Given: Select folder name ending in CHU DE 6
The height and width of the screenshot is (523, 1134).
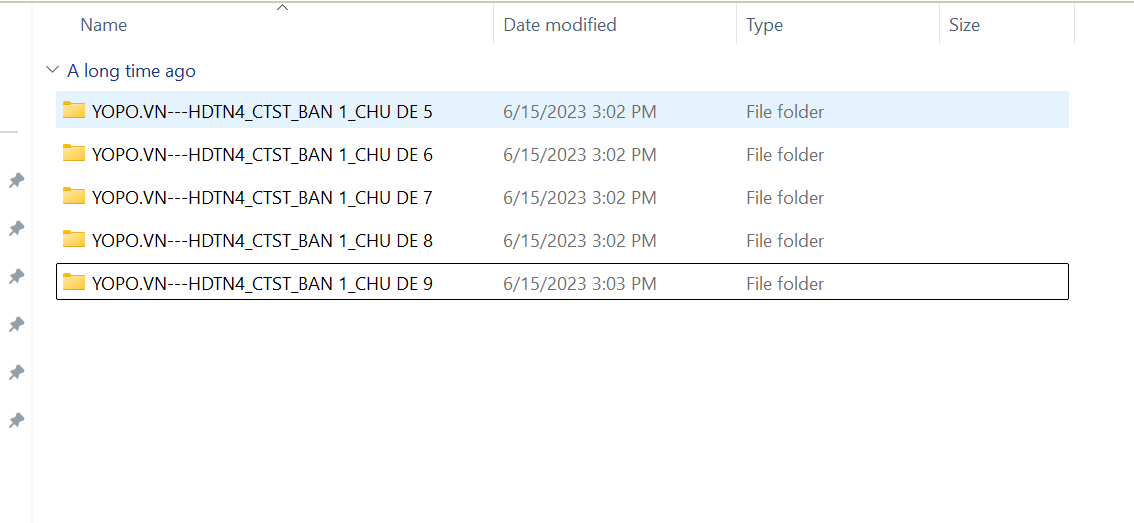Looking at the screenshot, I should pos(262,155).
